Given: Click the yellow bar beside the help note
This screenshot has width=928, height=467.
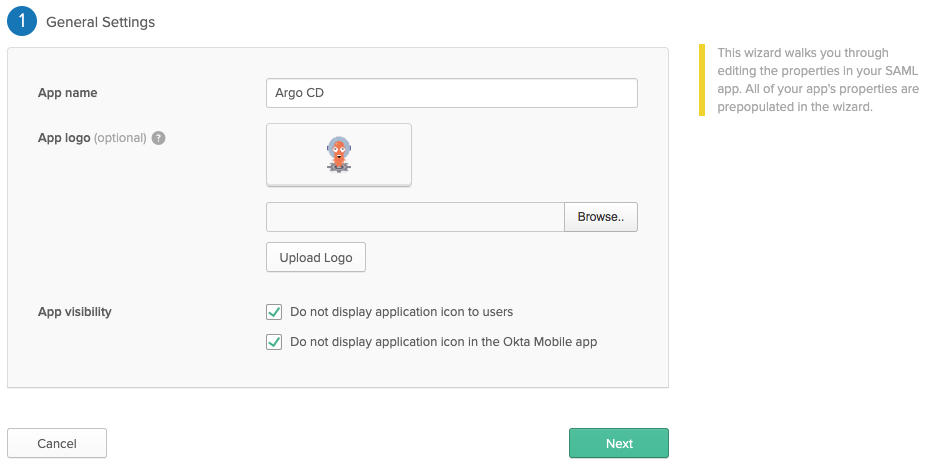Looking at the screenshot, I should (x=702, y=80).
